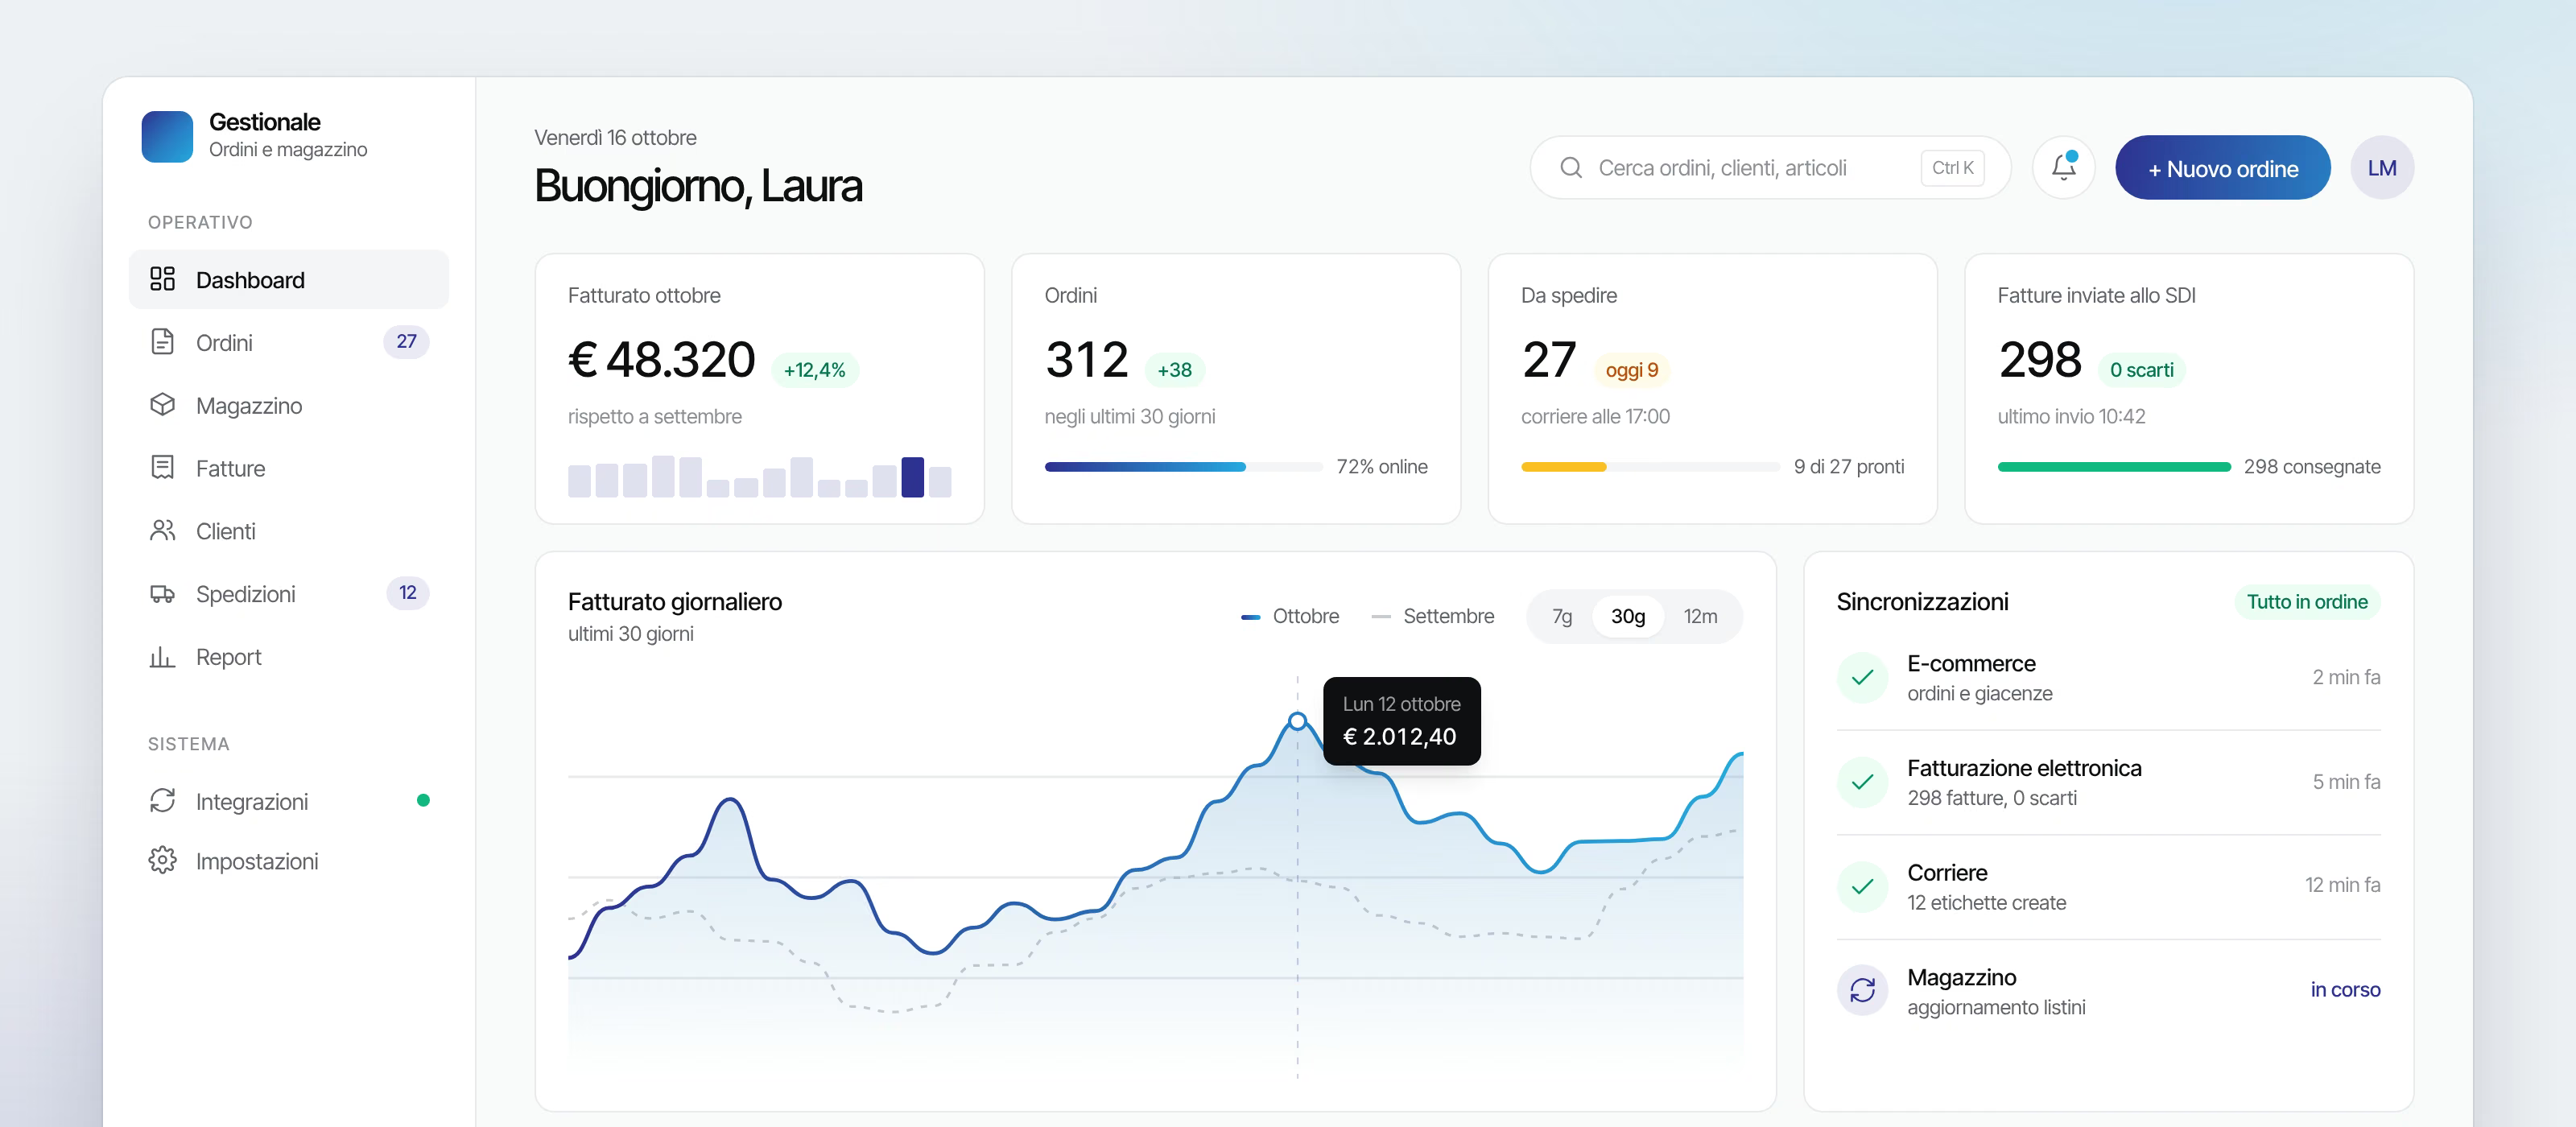This screenshot has width=2576, height=1127.
Task: Click the Fatture receipt icon
Action: click(162, 467)
